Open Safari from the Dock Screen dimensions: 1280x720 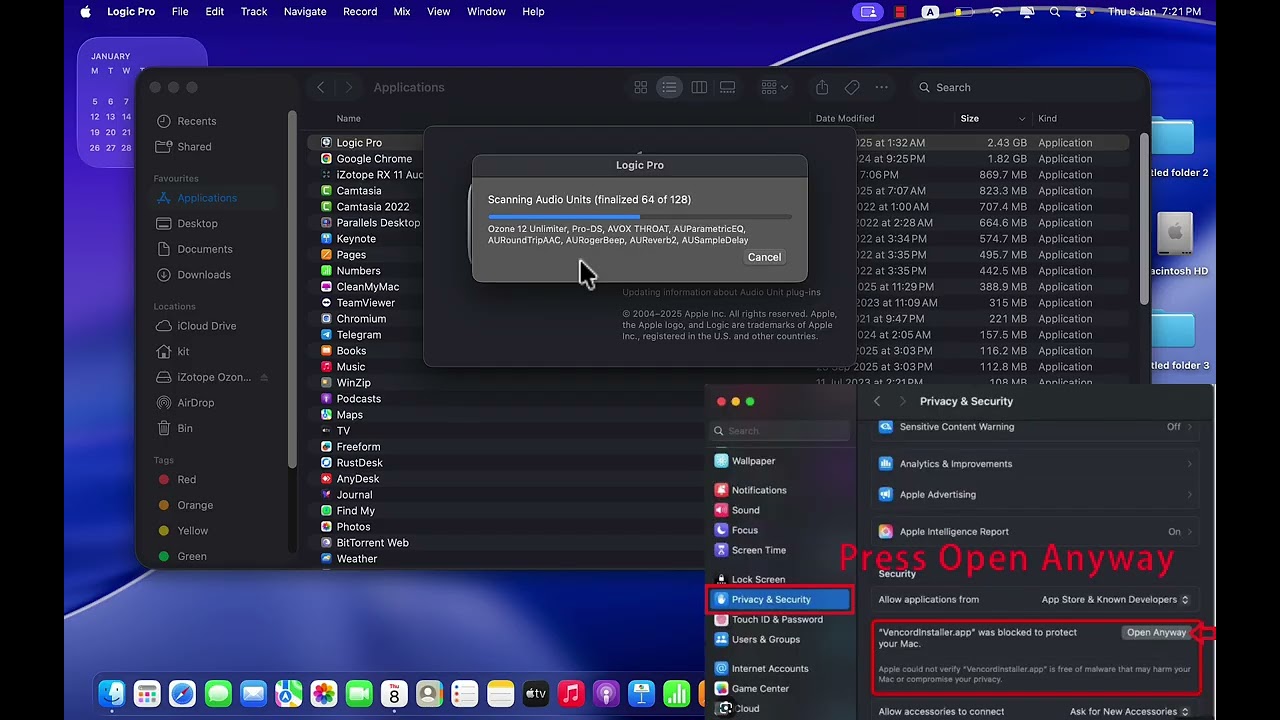[182, 694]
